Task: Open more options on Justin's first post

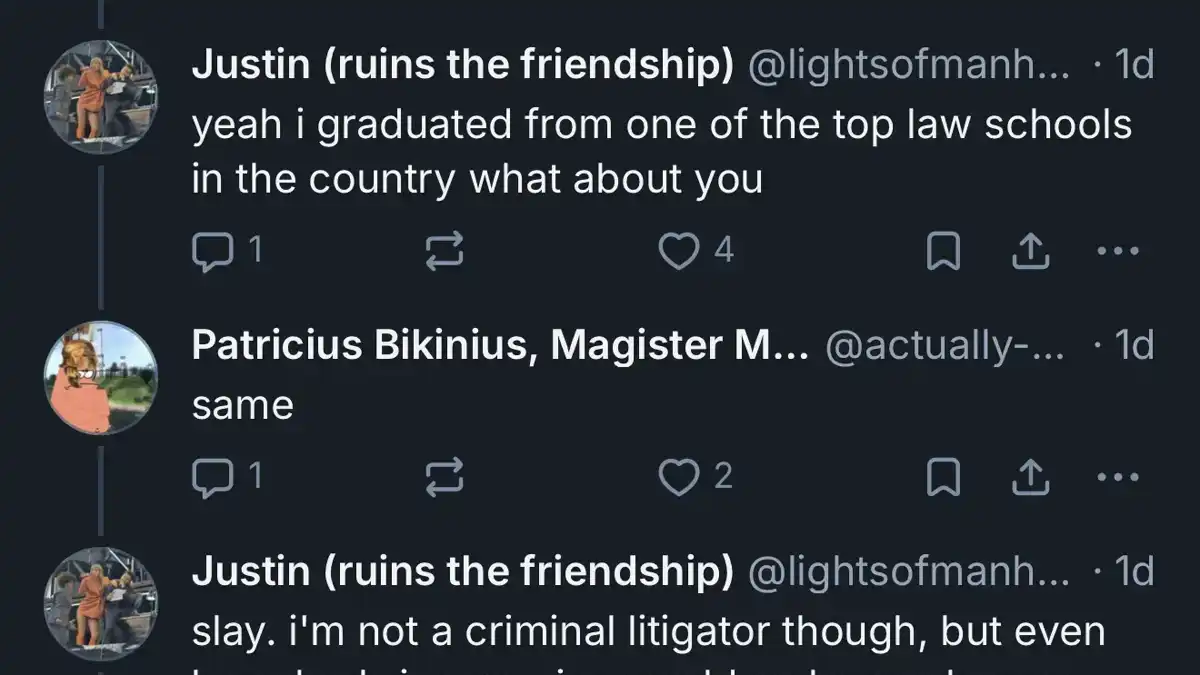Action: pyautogui.click(x=1118, y=252)
